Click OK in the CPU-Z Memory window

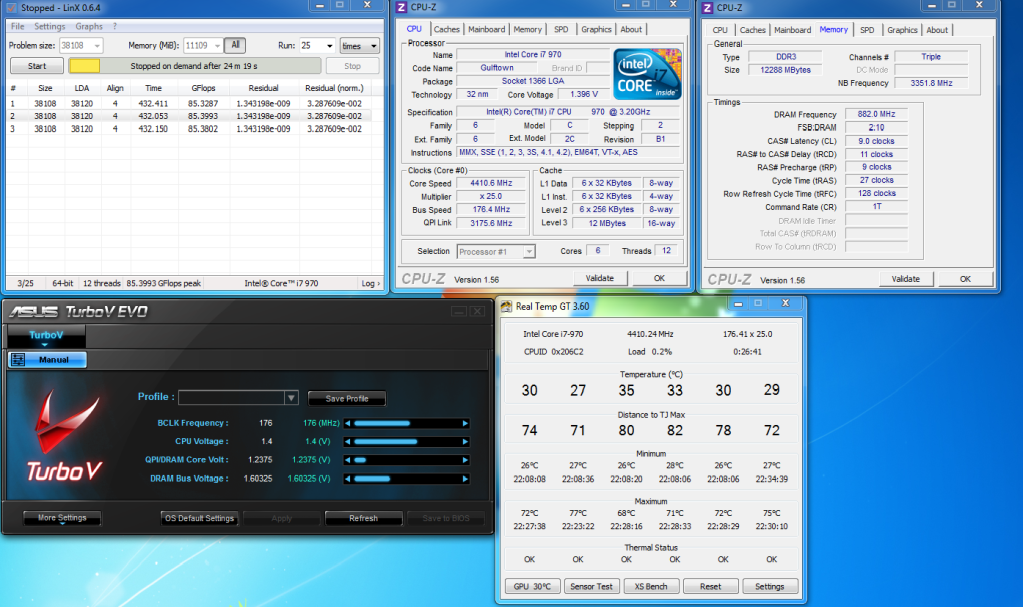pos(966,279)
